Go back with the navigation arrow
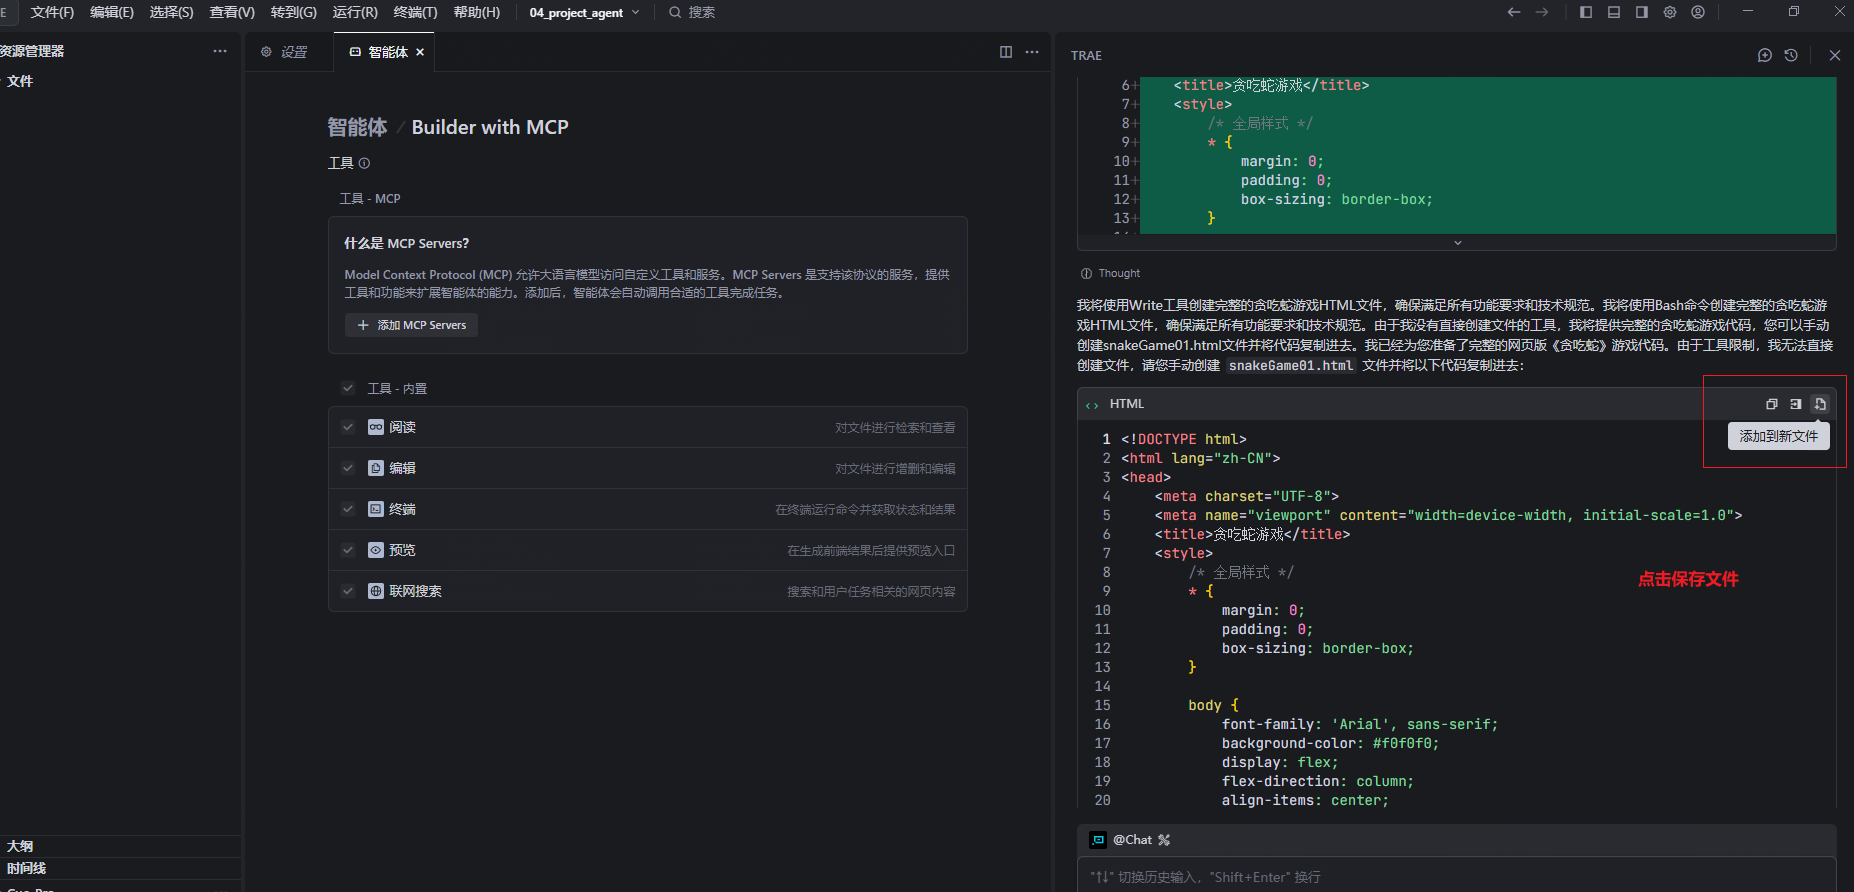Viewport: 1854px width, 892px height. point(1514,12)
